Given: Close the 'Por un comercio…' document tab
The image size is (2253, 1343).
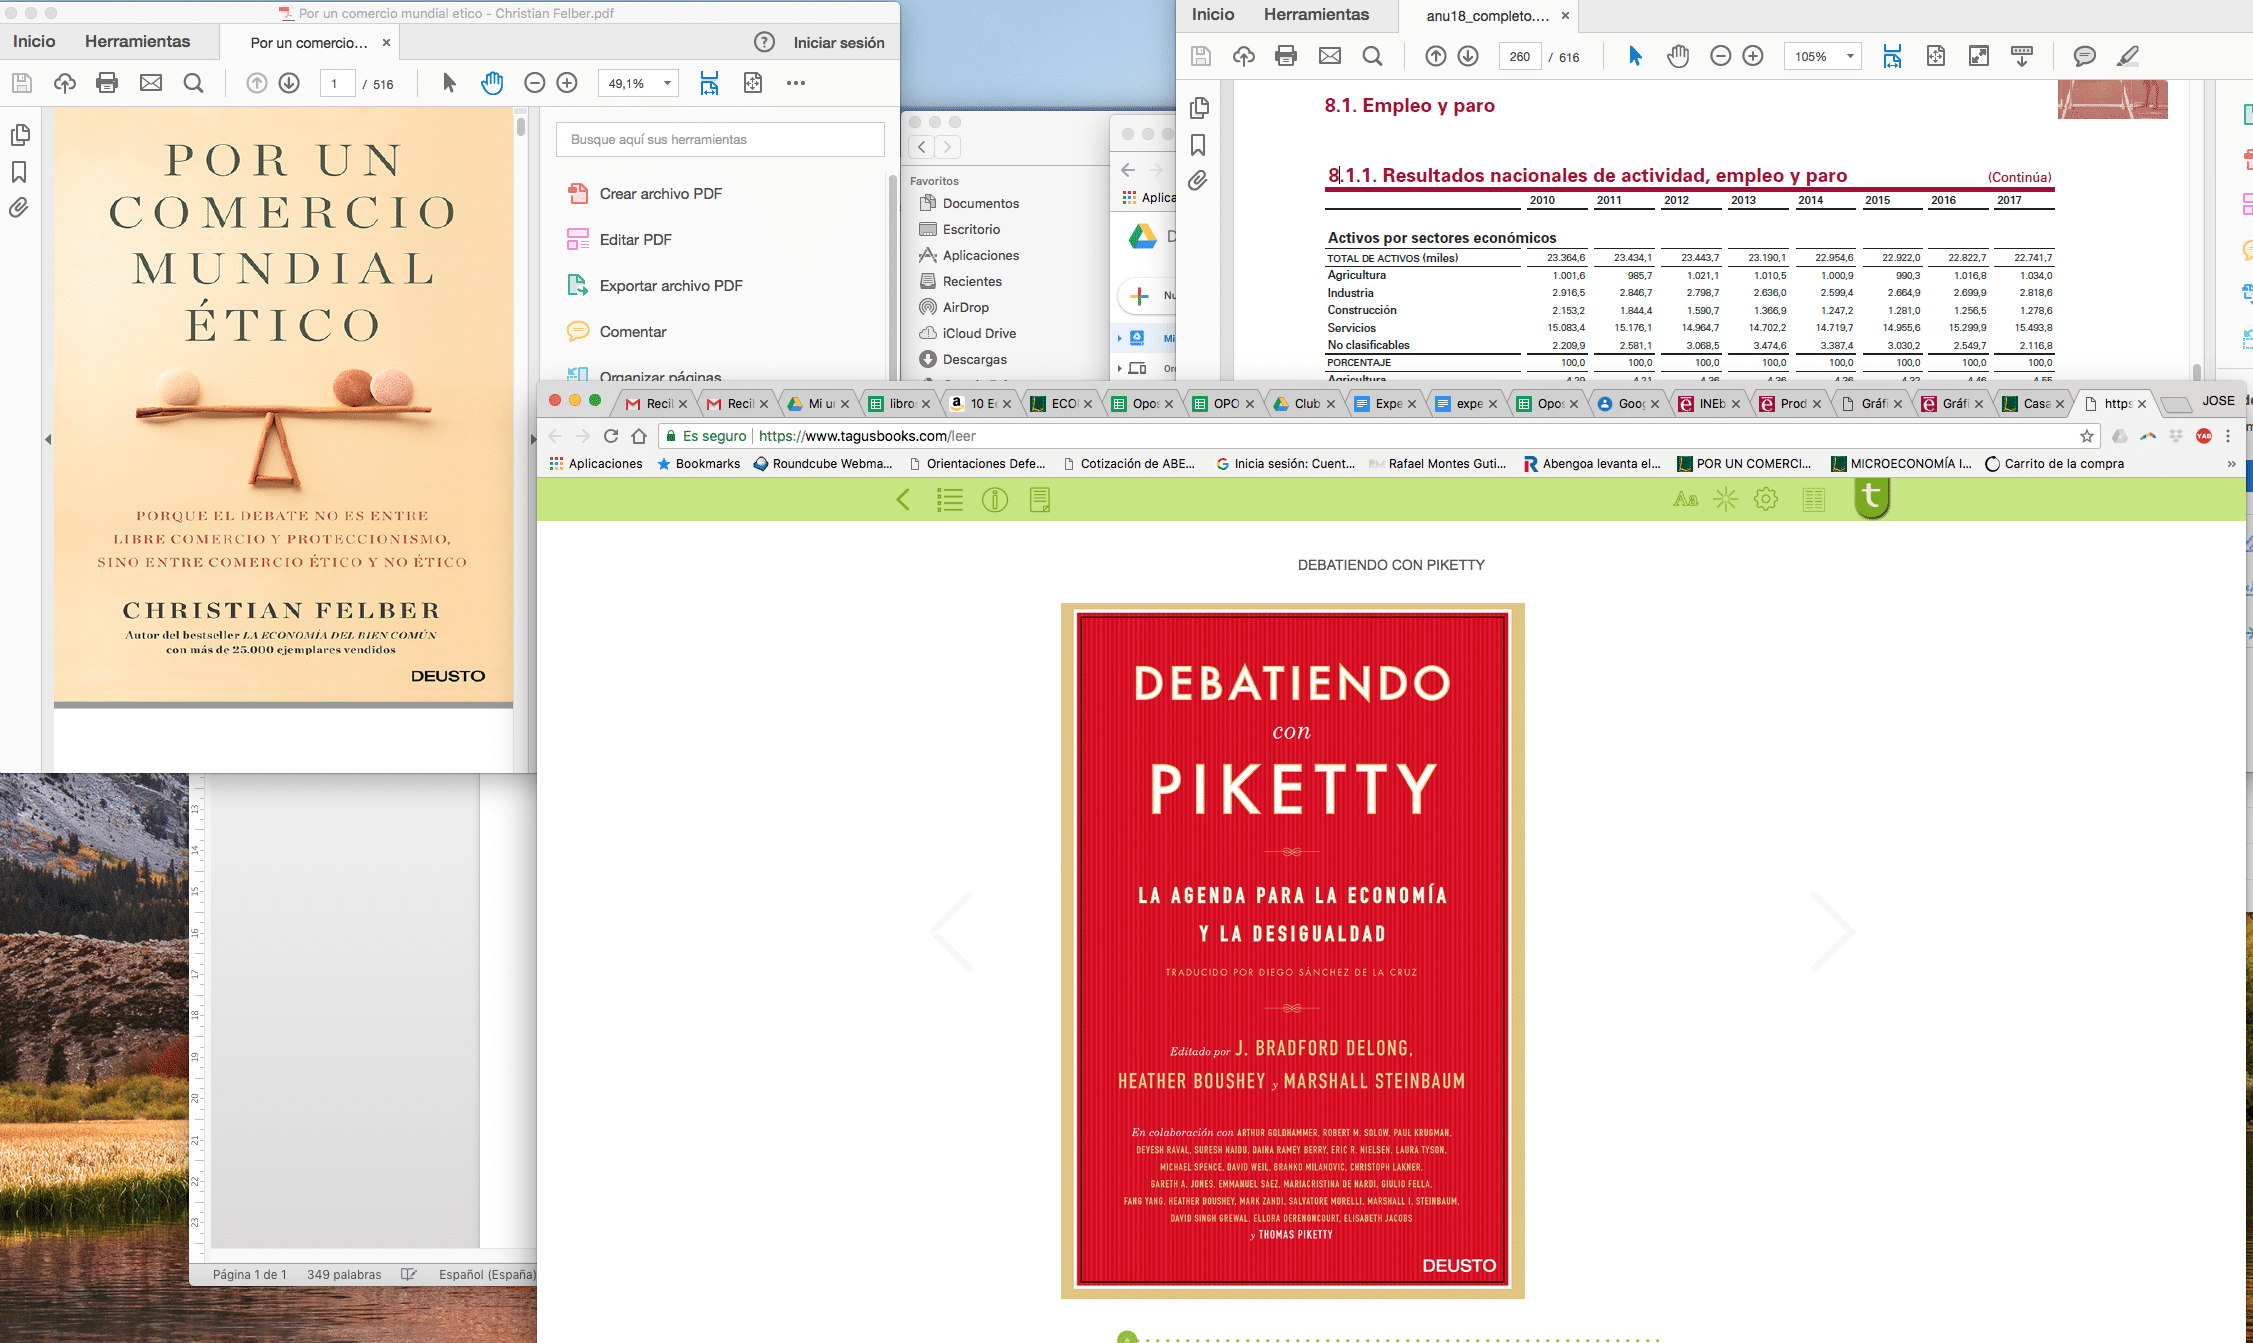Looking at the screenshot, I should [x=386, y=43].
